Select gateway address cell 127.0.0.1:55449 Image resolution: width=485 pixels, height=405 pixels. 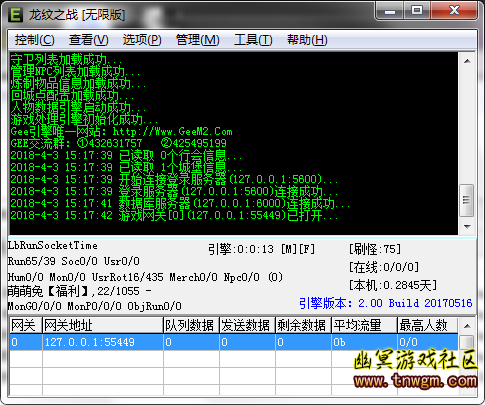coord(103,342)
